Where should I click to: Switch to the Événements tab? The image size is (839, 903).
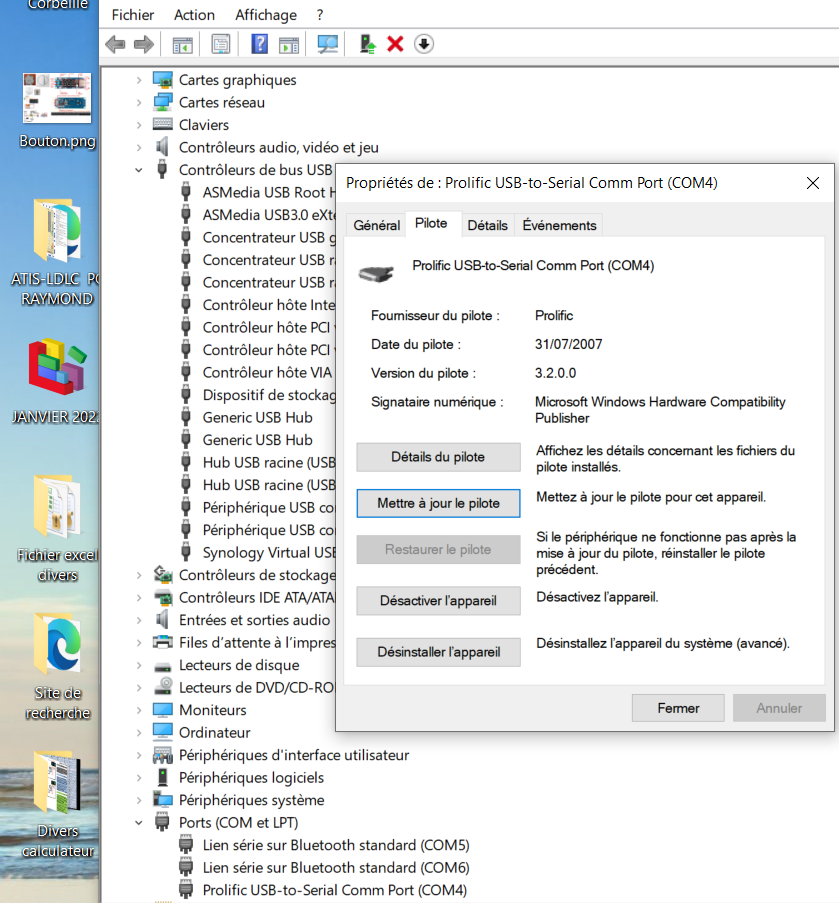pyautogui.click(x=559, y=225)
